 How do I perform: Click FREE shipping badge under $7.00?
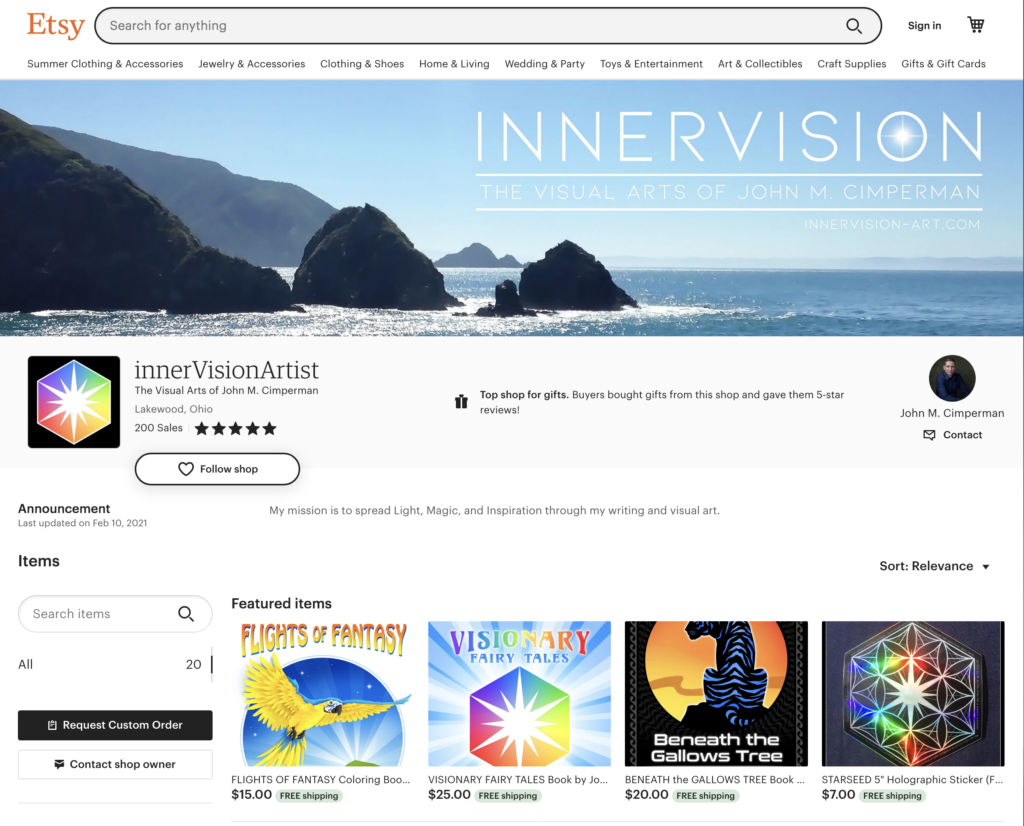[892, 796]
